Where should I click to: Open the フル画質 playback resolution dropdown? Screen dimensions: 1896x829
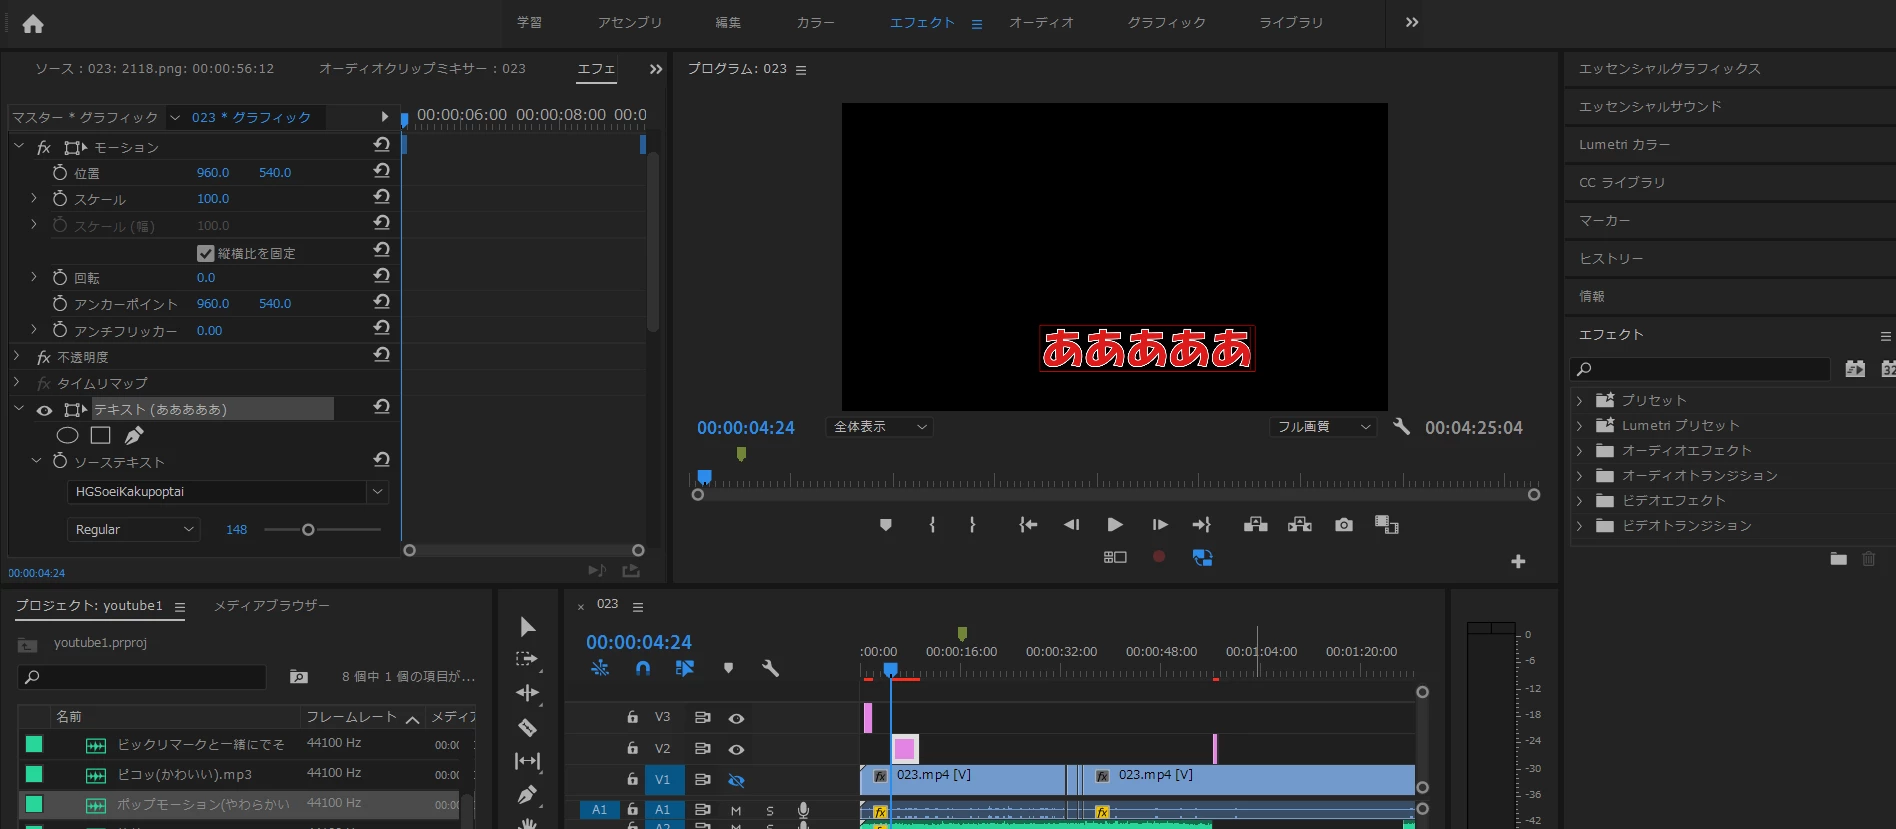click(x=1323, y=427)
